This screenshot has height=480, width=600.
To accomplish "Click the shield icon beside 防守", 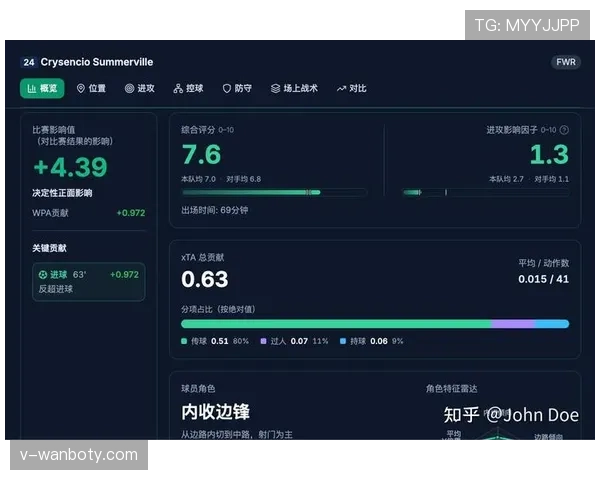I will 227,88.
